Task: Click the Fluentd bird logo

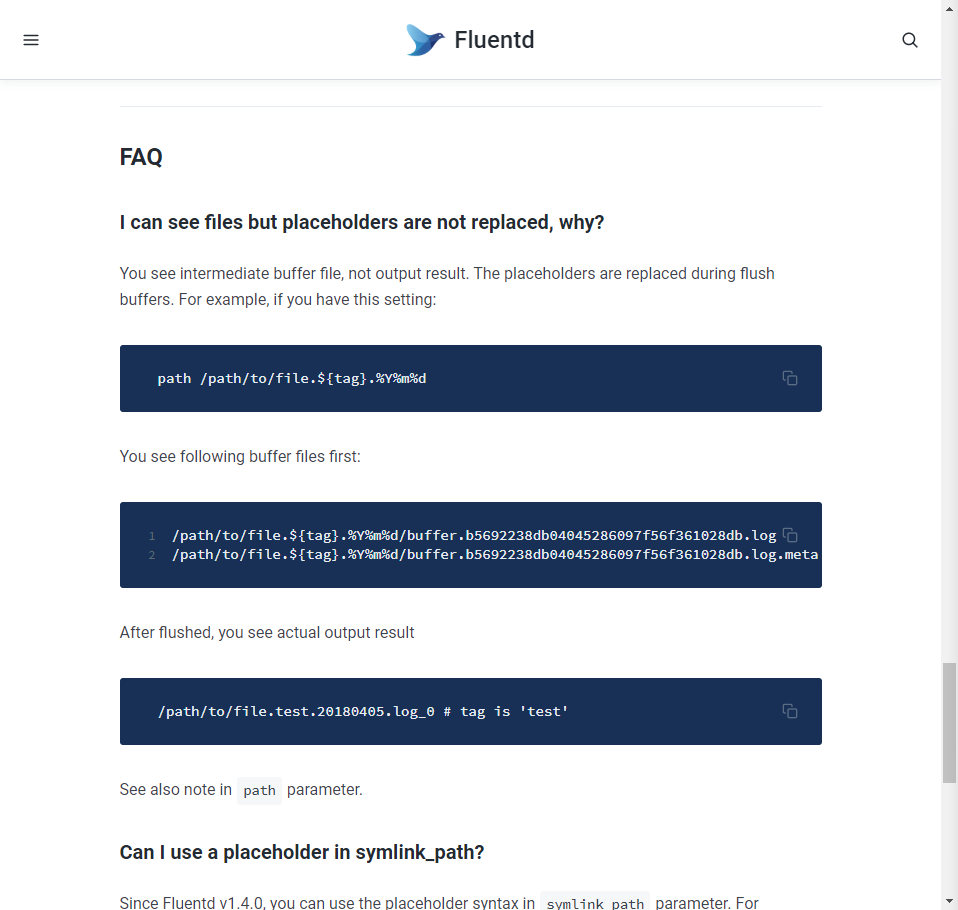Action: click(x=425, y=40)
